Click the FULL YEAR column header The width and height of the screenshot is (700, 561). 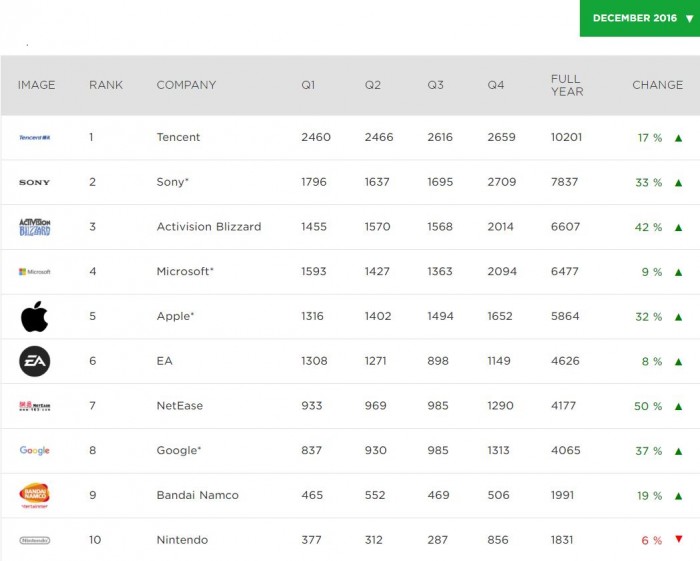click(567, 85)
